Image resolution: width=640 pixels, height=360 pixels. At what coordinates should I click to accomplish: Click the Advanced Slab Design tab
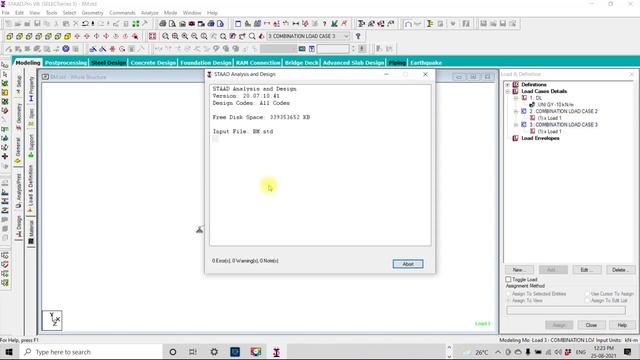353,63
